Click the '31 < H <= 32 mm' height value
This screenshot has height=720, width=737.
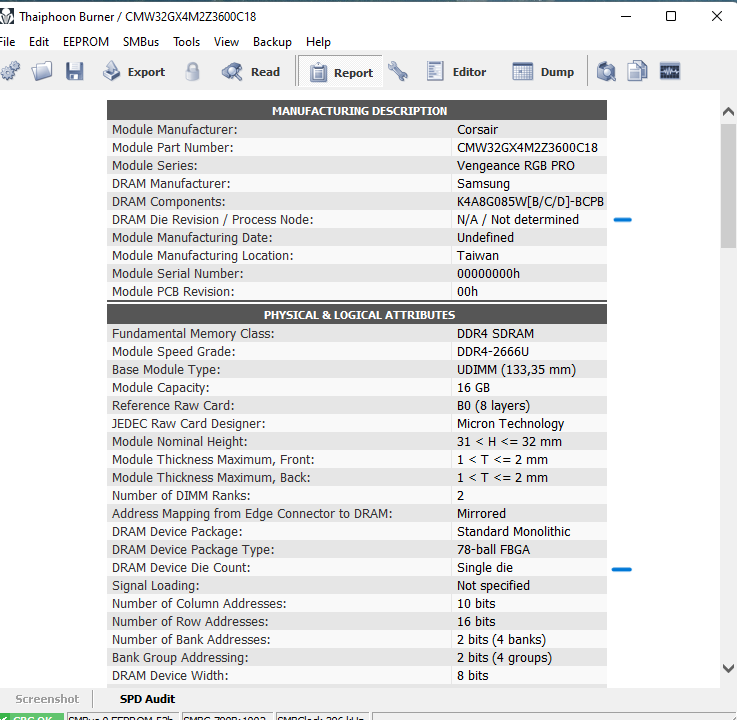[x=509, y=442]
